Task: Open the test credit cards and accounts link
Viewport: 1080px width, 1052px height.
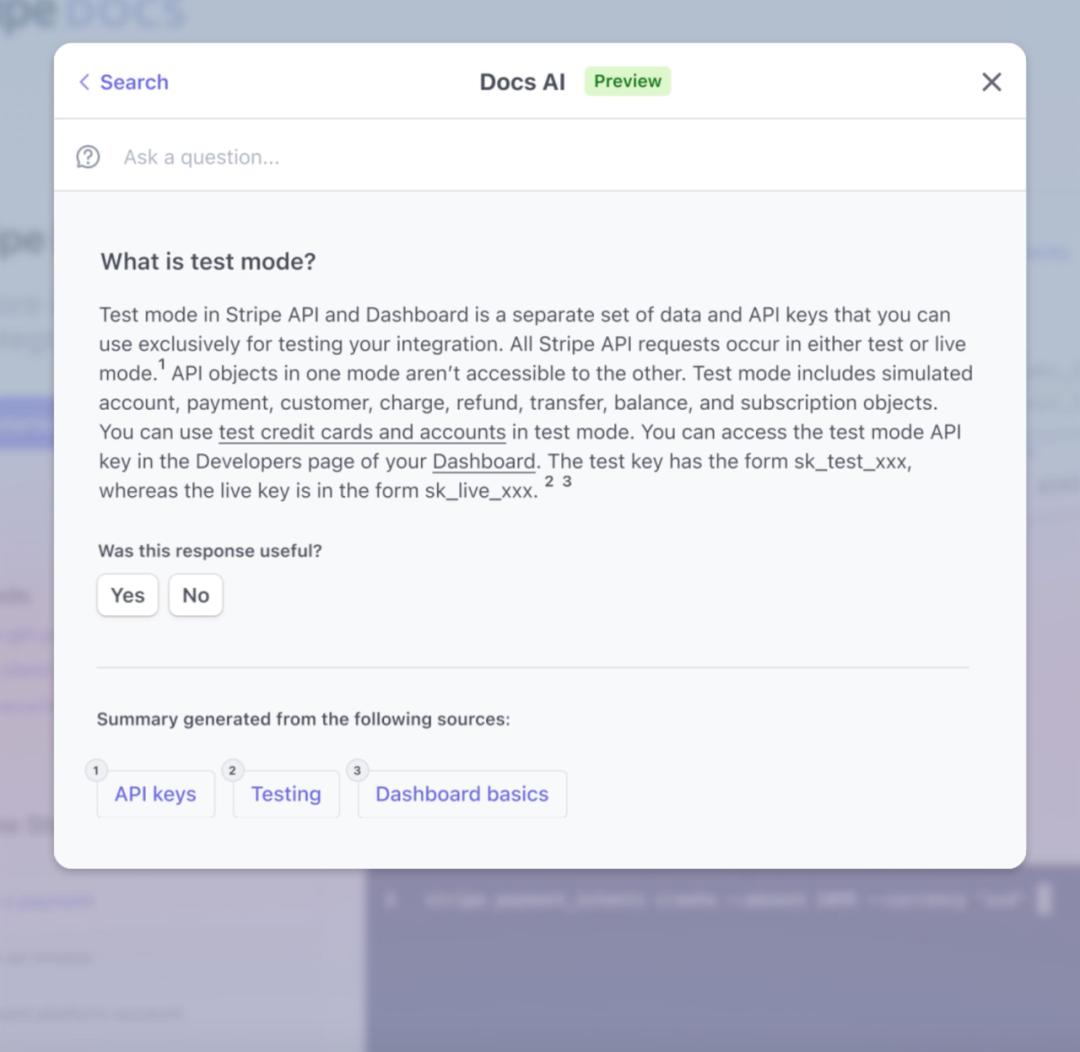Action: point(362,432)
